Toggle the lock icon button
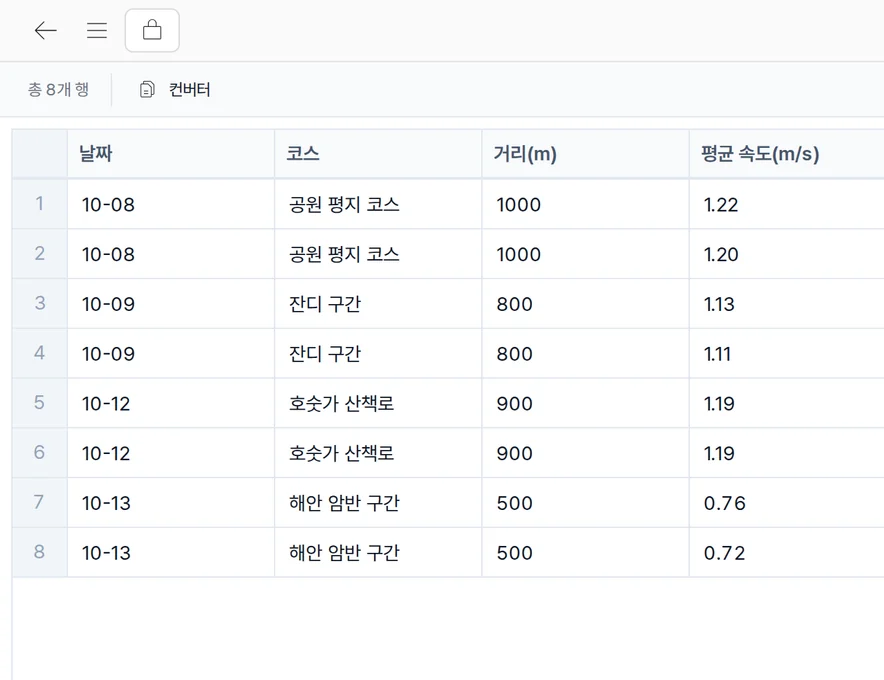The height and width of the screenshot is (680, 884). coord(152,30)
